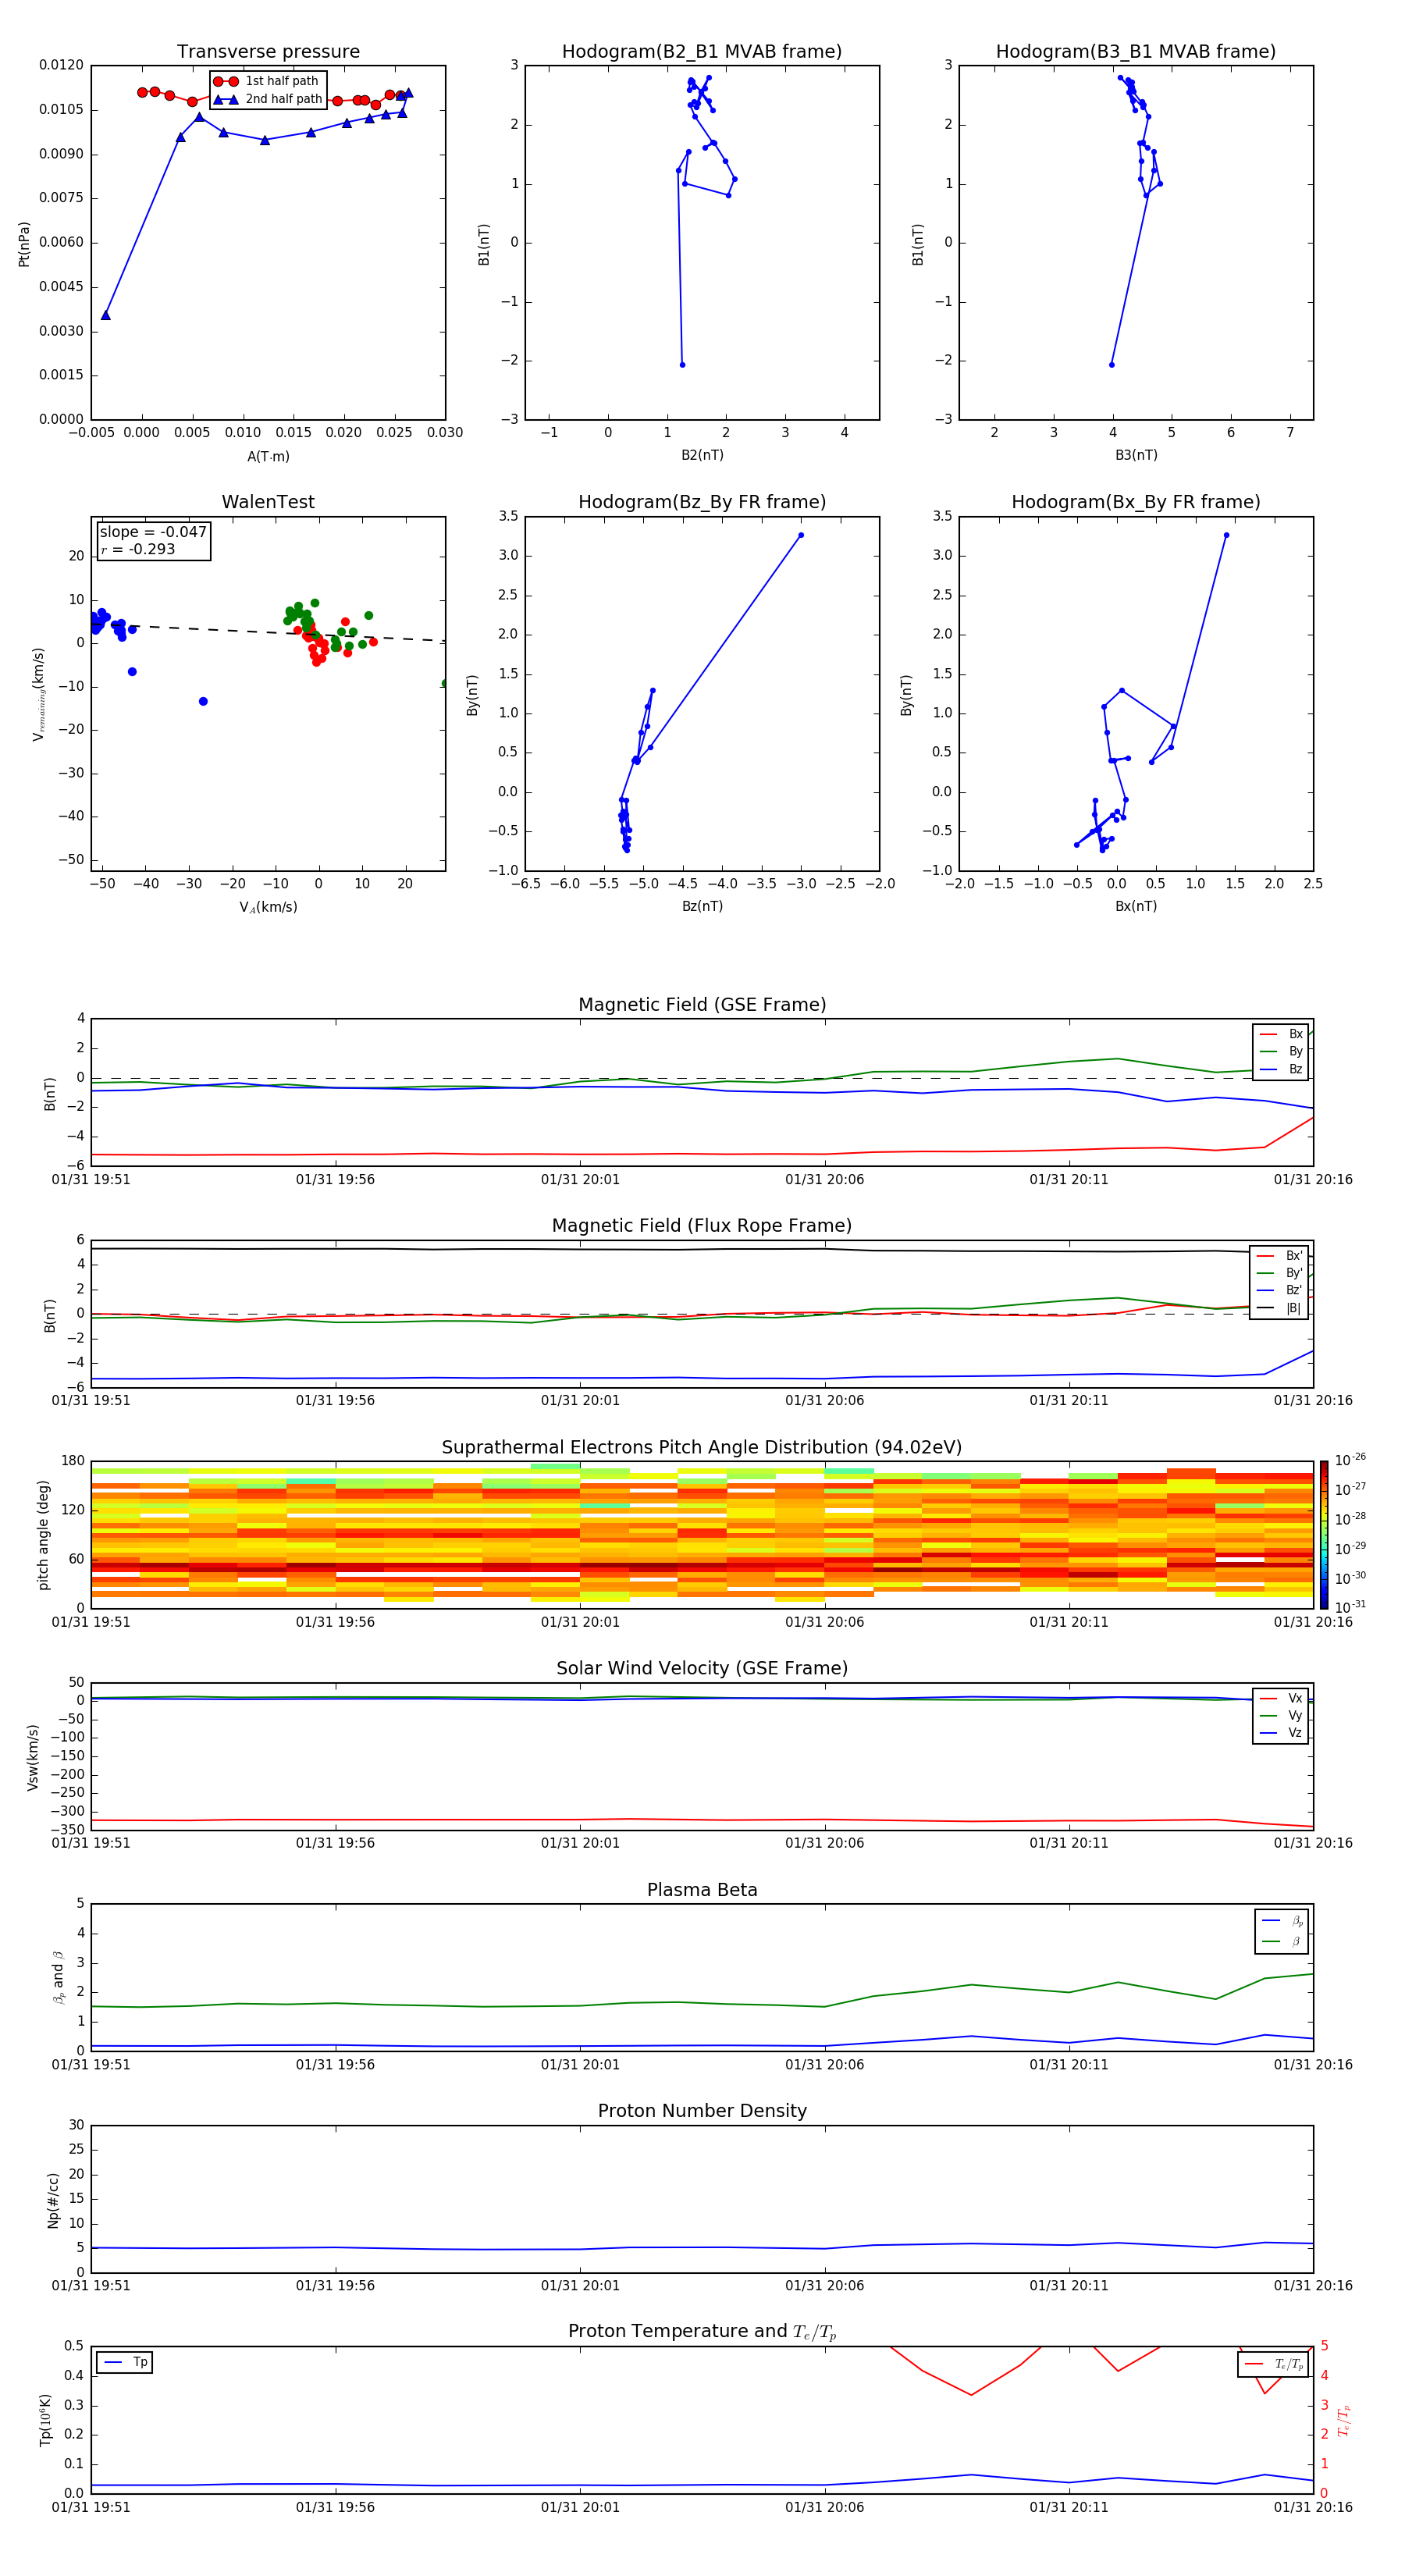The height and width of the screenshot is (2576, 1405).
Task: Click the "Bx'" legend entry in Flux Rope panel
Action: click(1280, 1256)
